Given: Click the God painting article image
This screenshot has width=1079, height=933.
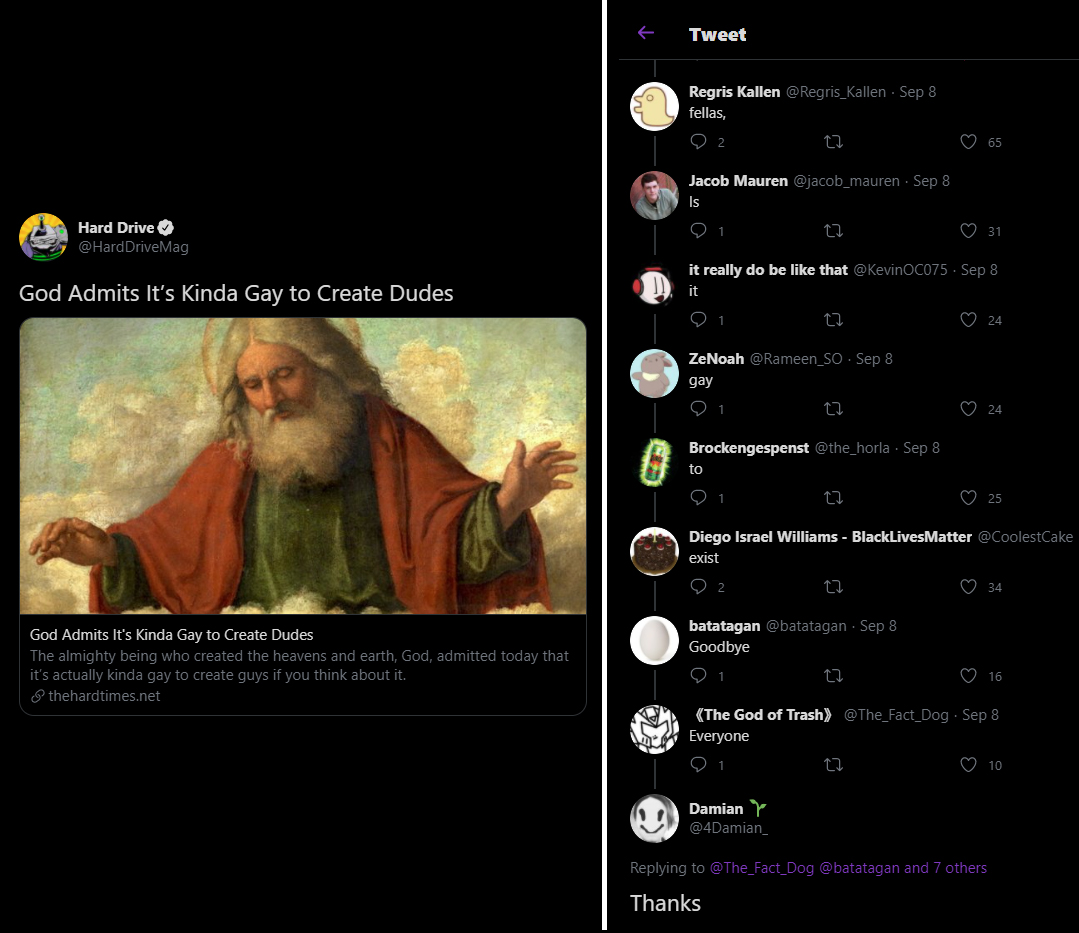Looking at the screenshot, I should (x=302, y=466).
